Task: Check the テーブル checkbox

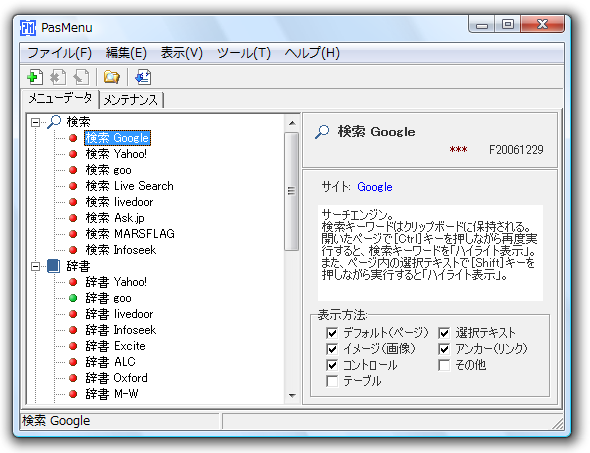Action: [332, 381]
